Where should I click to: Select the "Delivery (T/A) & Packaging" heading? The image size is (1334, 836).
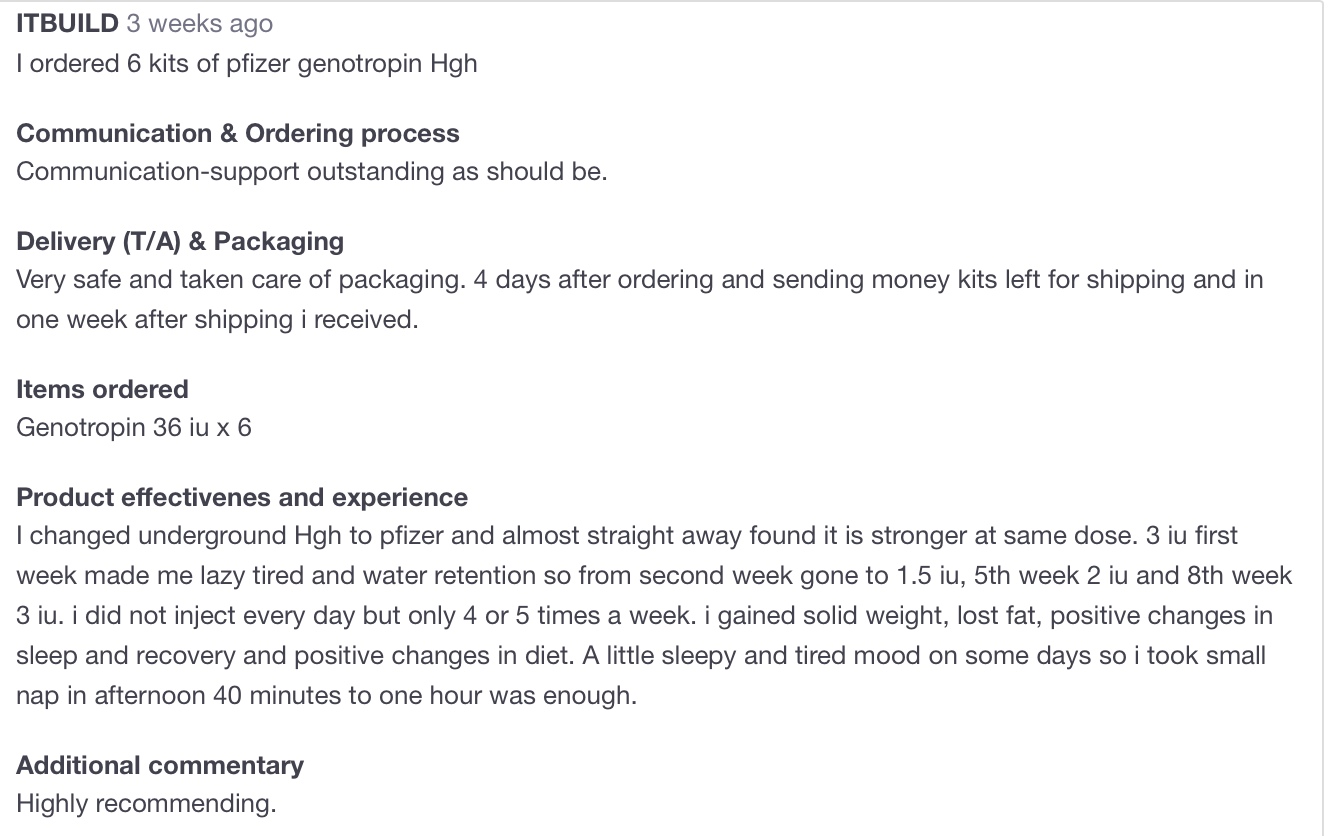point(180,241)
